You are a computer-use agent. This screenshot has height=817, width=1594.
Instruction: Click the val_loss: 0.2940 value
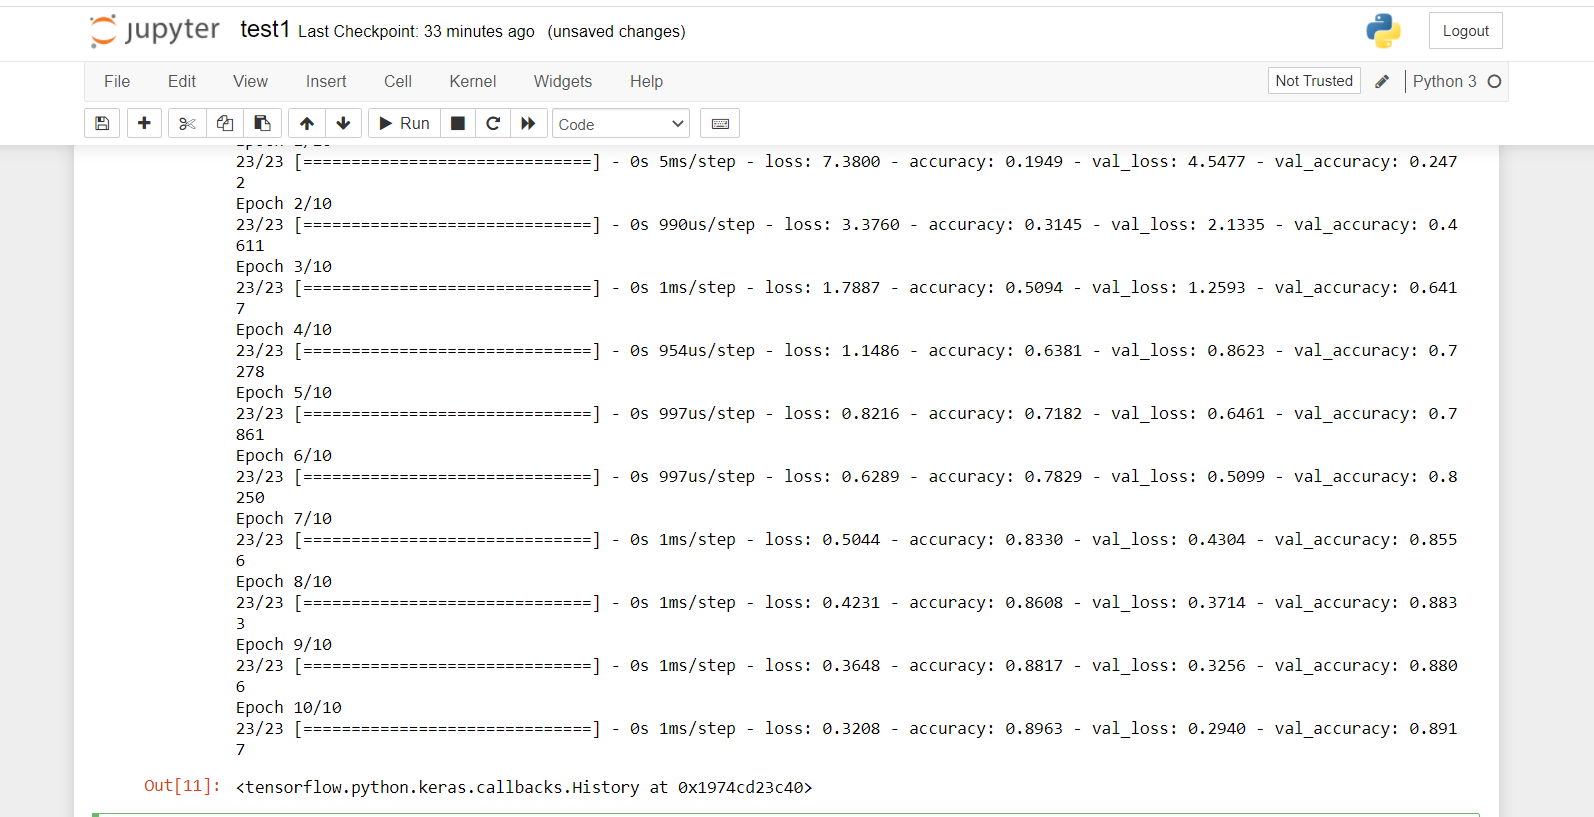coord(1169,729)
